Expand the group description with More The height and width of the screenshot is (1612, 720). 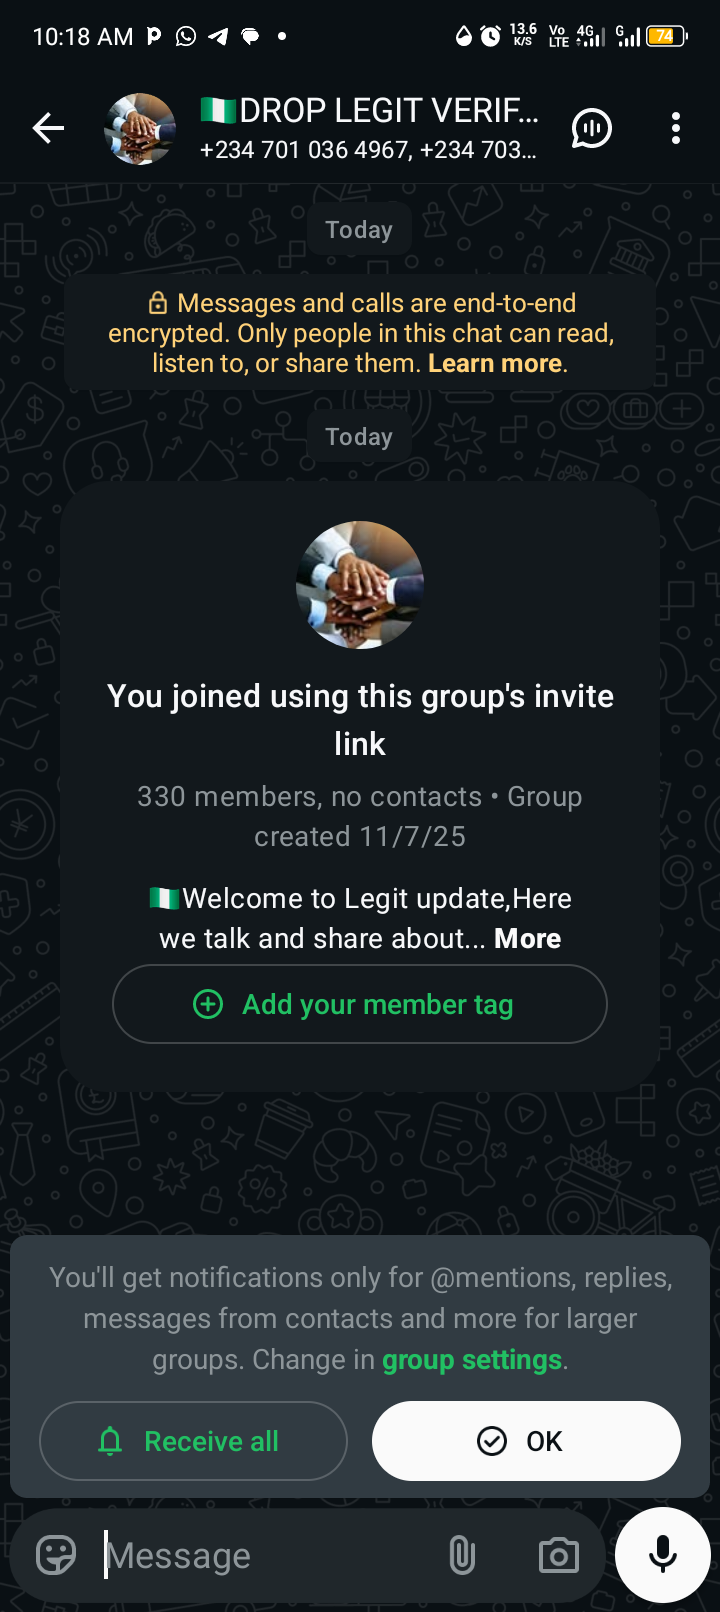tap(527, 938)
